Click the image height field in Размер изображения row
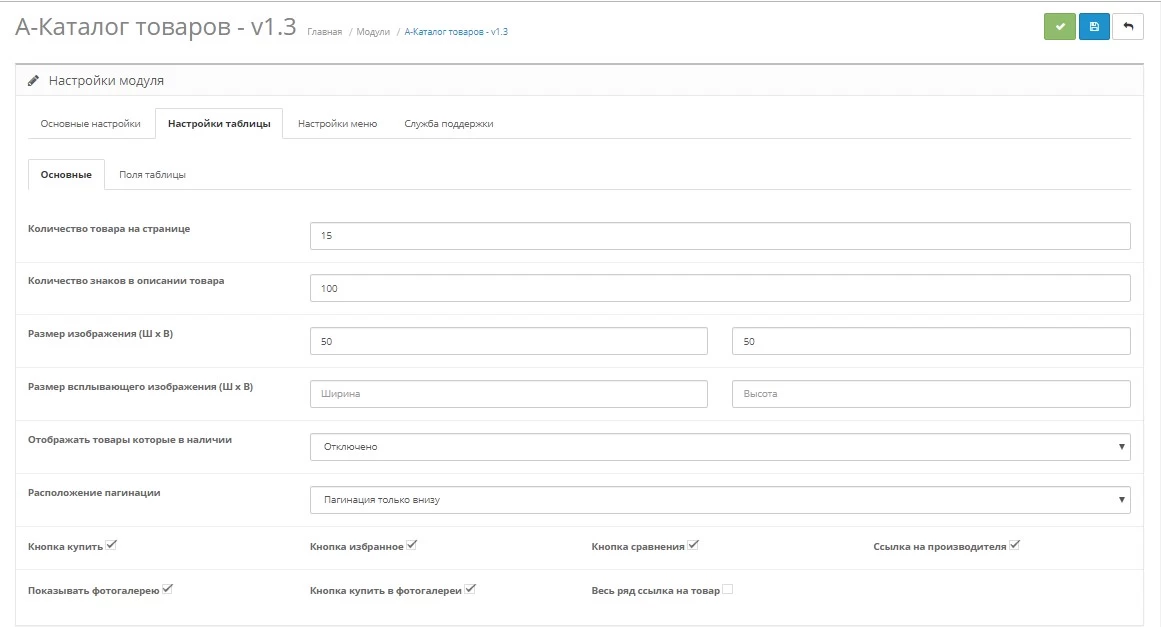This screenshot has height=627, width=1161. click(x=931, y=341)
